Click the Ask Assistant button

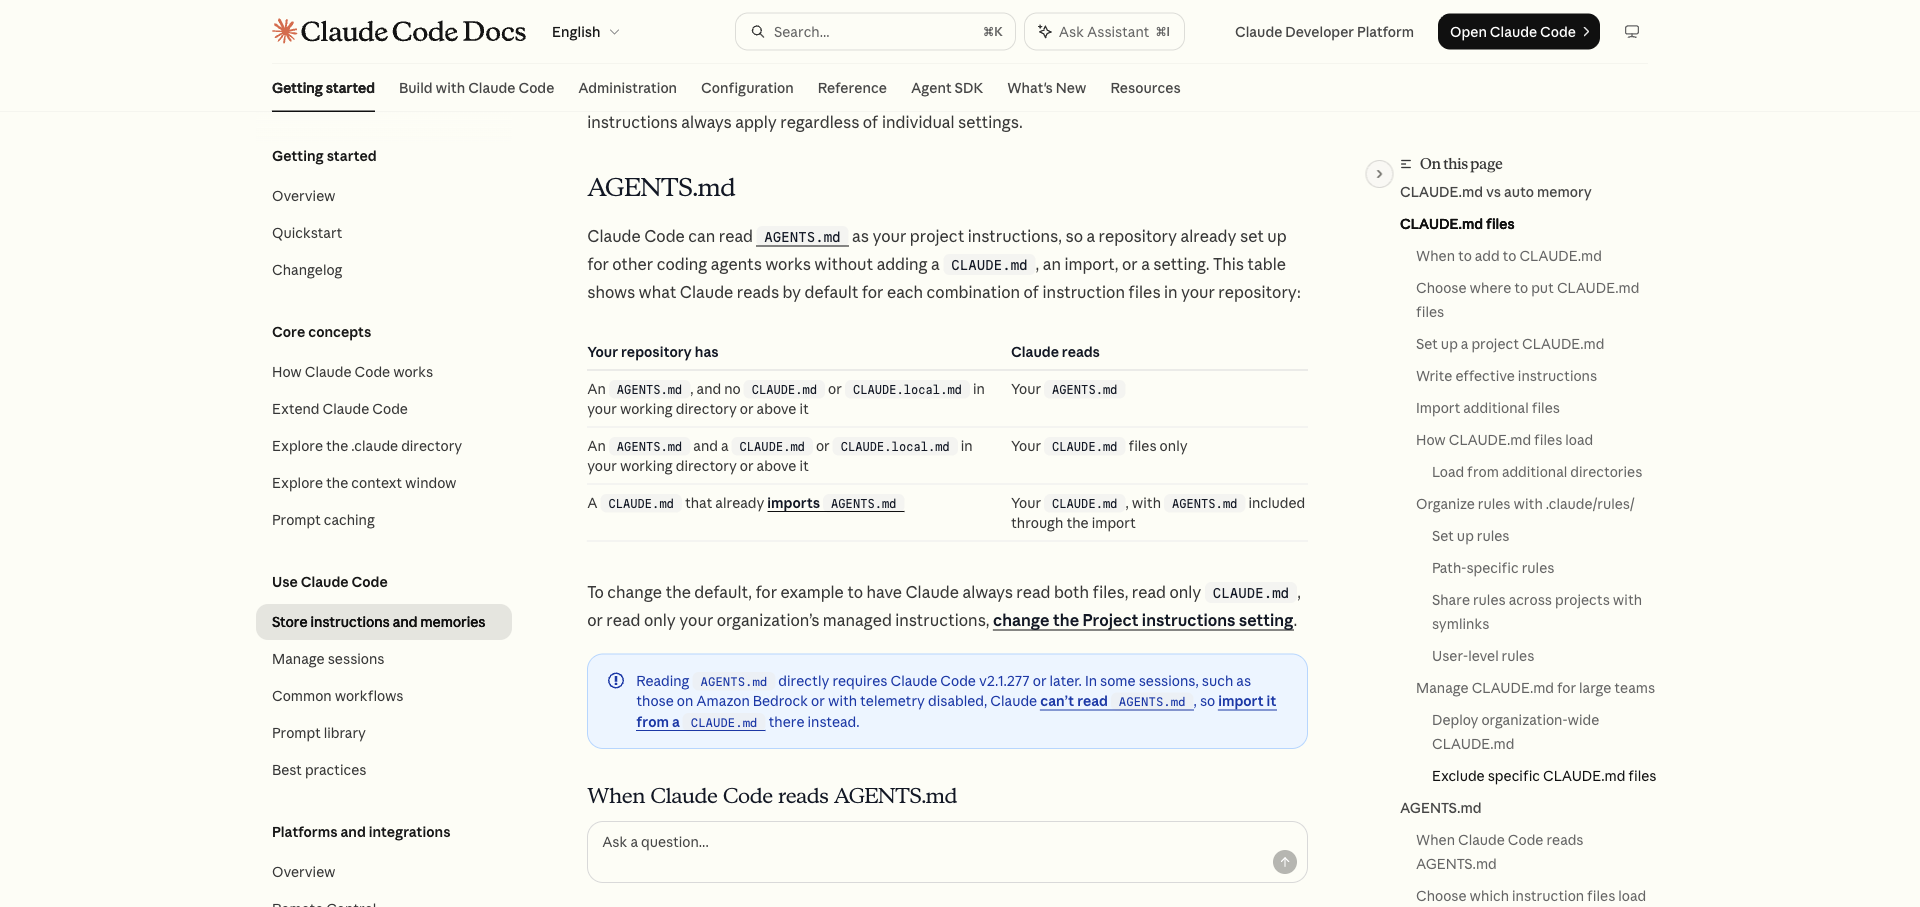(x=1104, y=32)
